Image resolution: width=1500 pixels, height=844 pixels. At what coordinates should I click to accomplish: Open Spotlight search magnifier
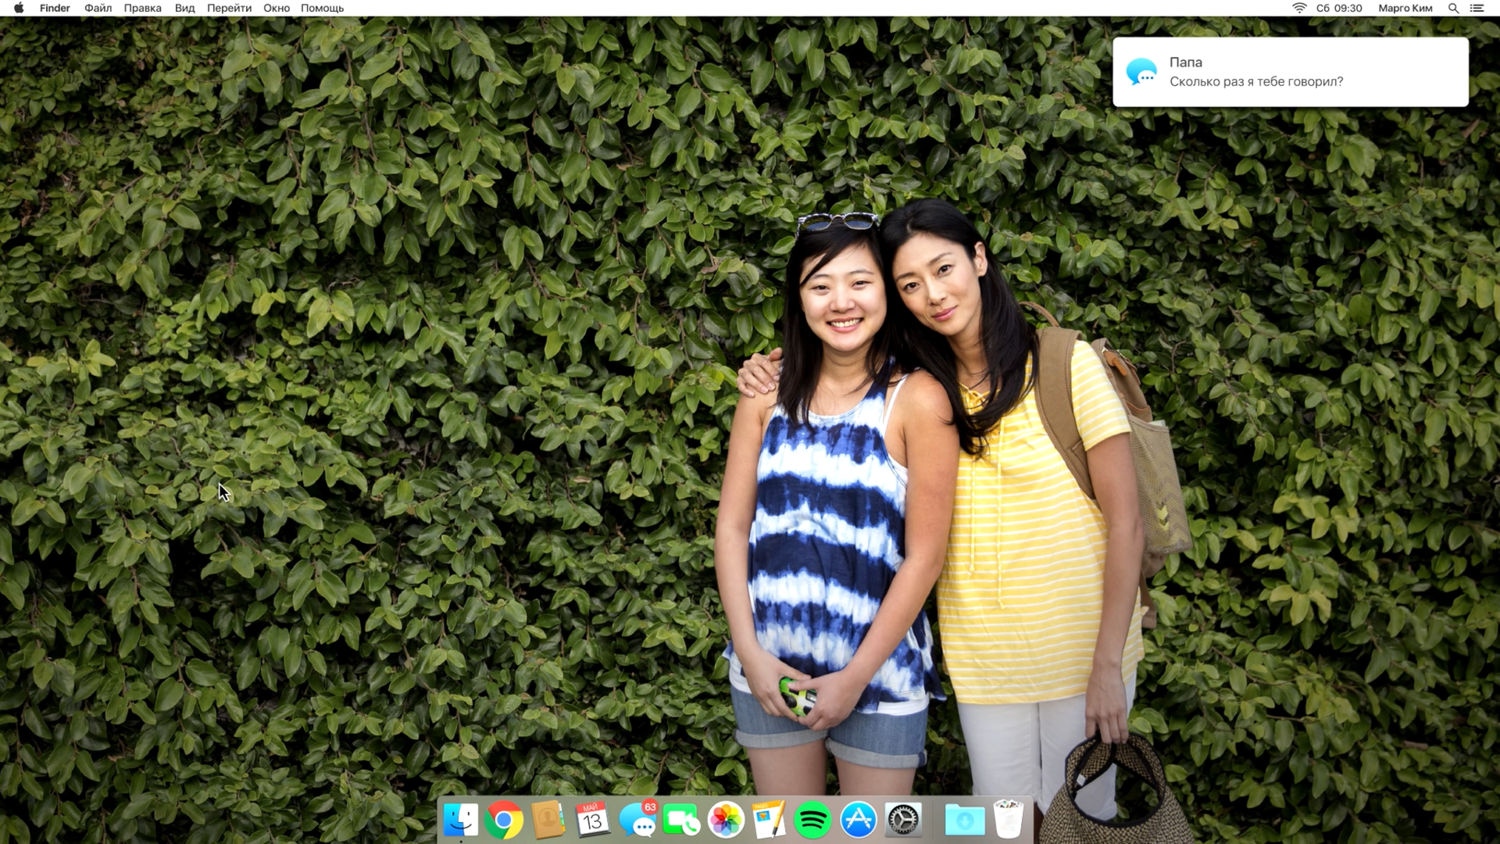tap(1453, 8)
